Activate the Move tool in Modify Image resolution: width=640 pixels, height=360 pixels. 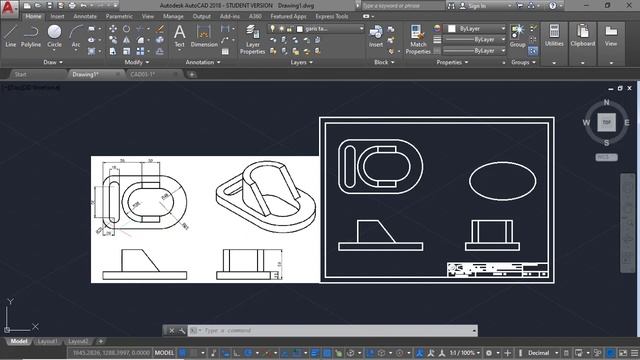[x=113, y=29]
